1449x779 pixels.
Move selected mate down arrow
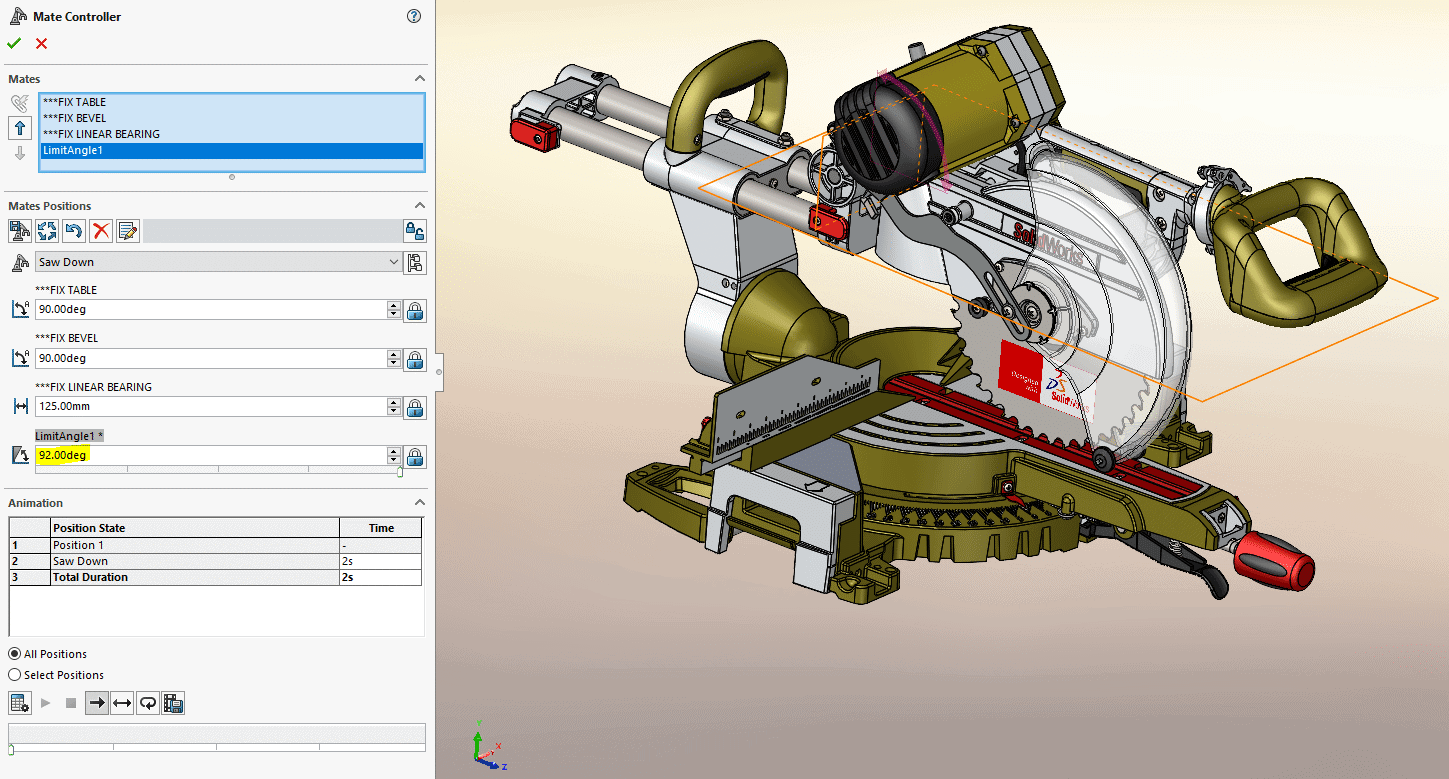tap(20, 153)
